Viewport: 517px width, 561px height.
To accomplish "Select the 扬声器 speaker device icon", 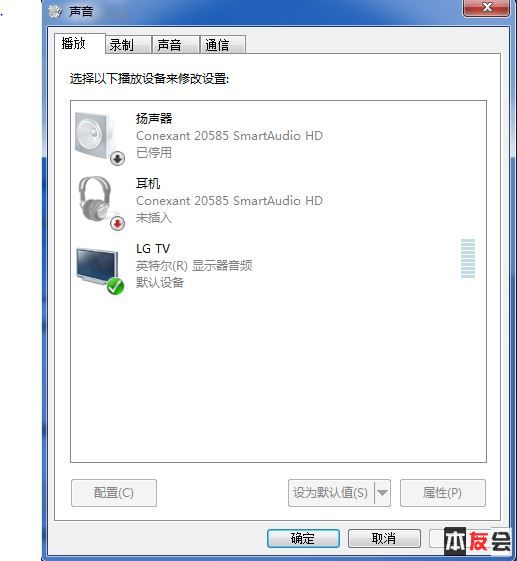I will (96, 136).
